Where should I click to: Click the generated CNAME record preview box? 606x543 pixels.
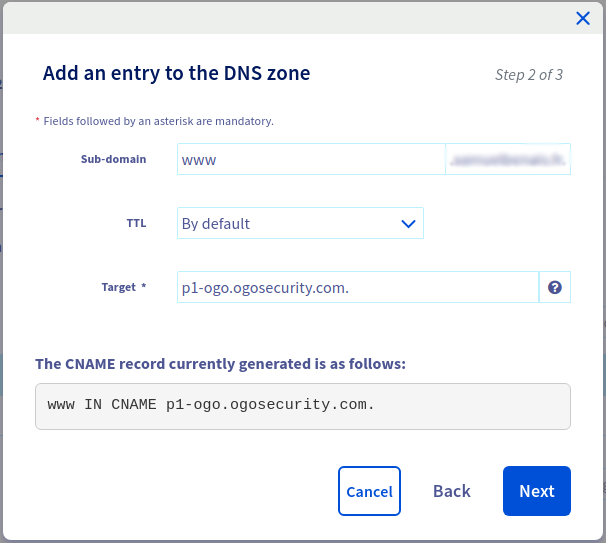pyautogui.click(x=302, y=406)
